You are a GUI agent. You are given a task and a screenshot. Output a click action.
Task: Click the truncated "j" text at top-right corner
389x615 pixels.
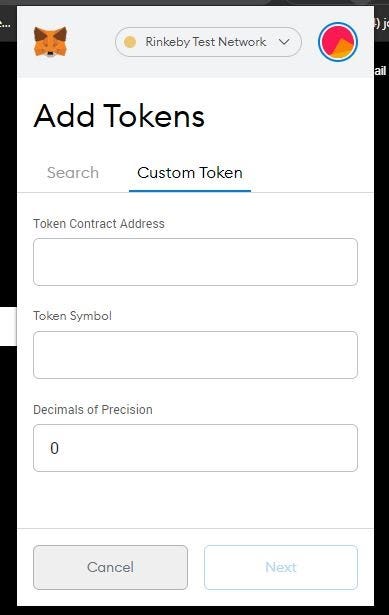(381, 24)
